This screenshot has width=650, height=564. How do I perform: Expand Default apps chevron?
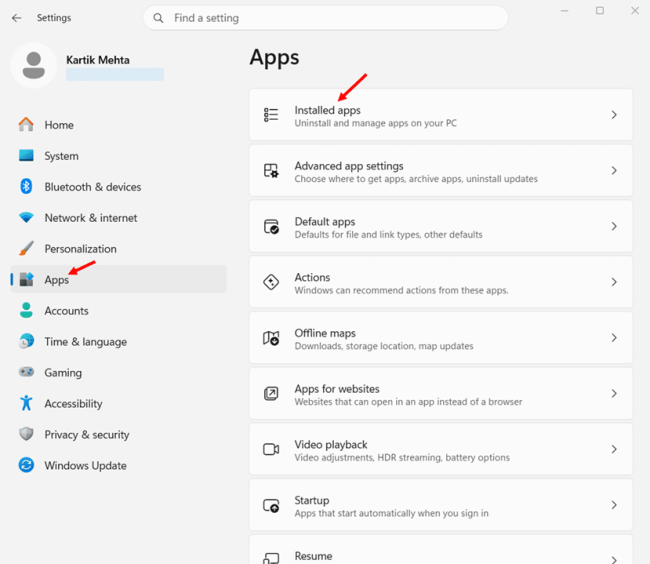614,226
